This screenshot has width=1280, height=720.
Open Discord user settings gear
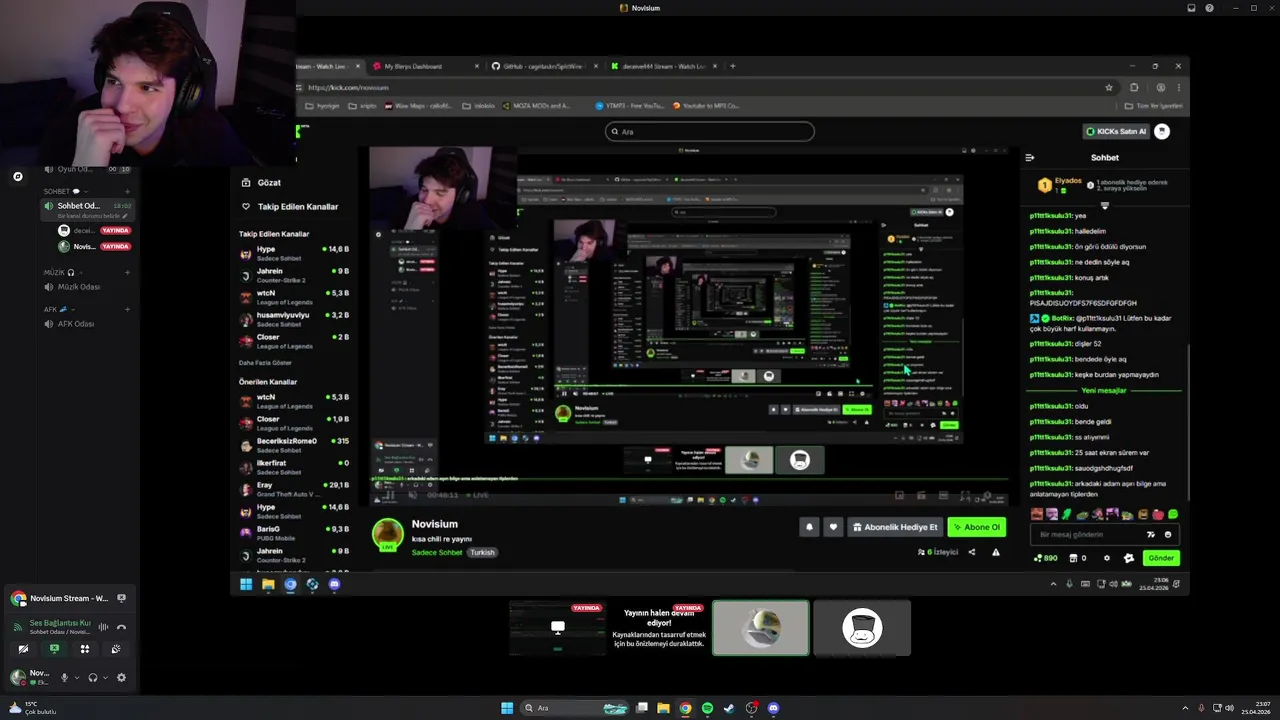click(x=121, y=677)
